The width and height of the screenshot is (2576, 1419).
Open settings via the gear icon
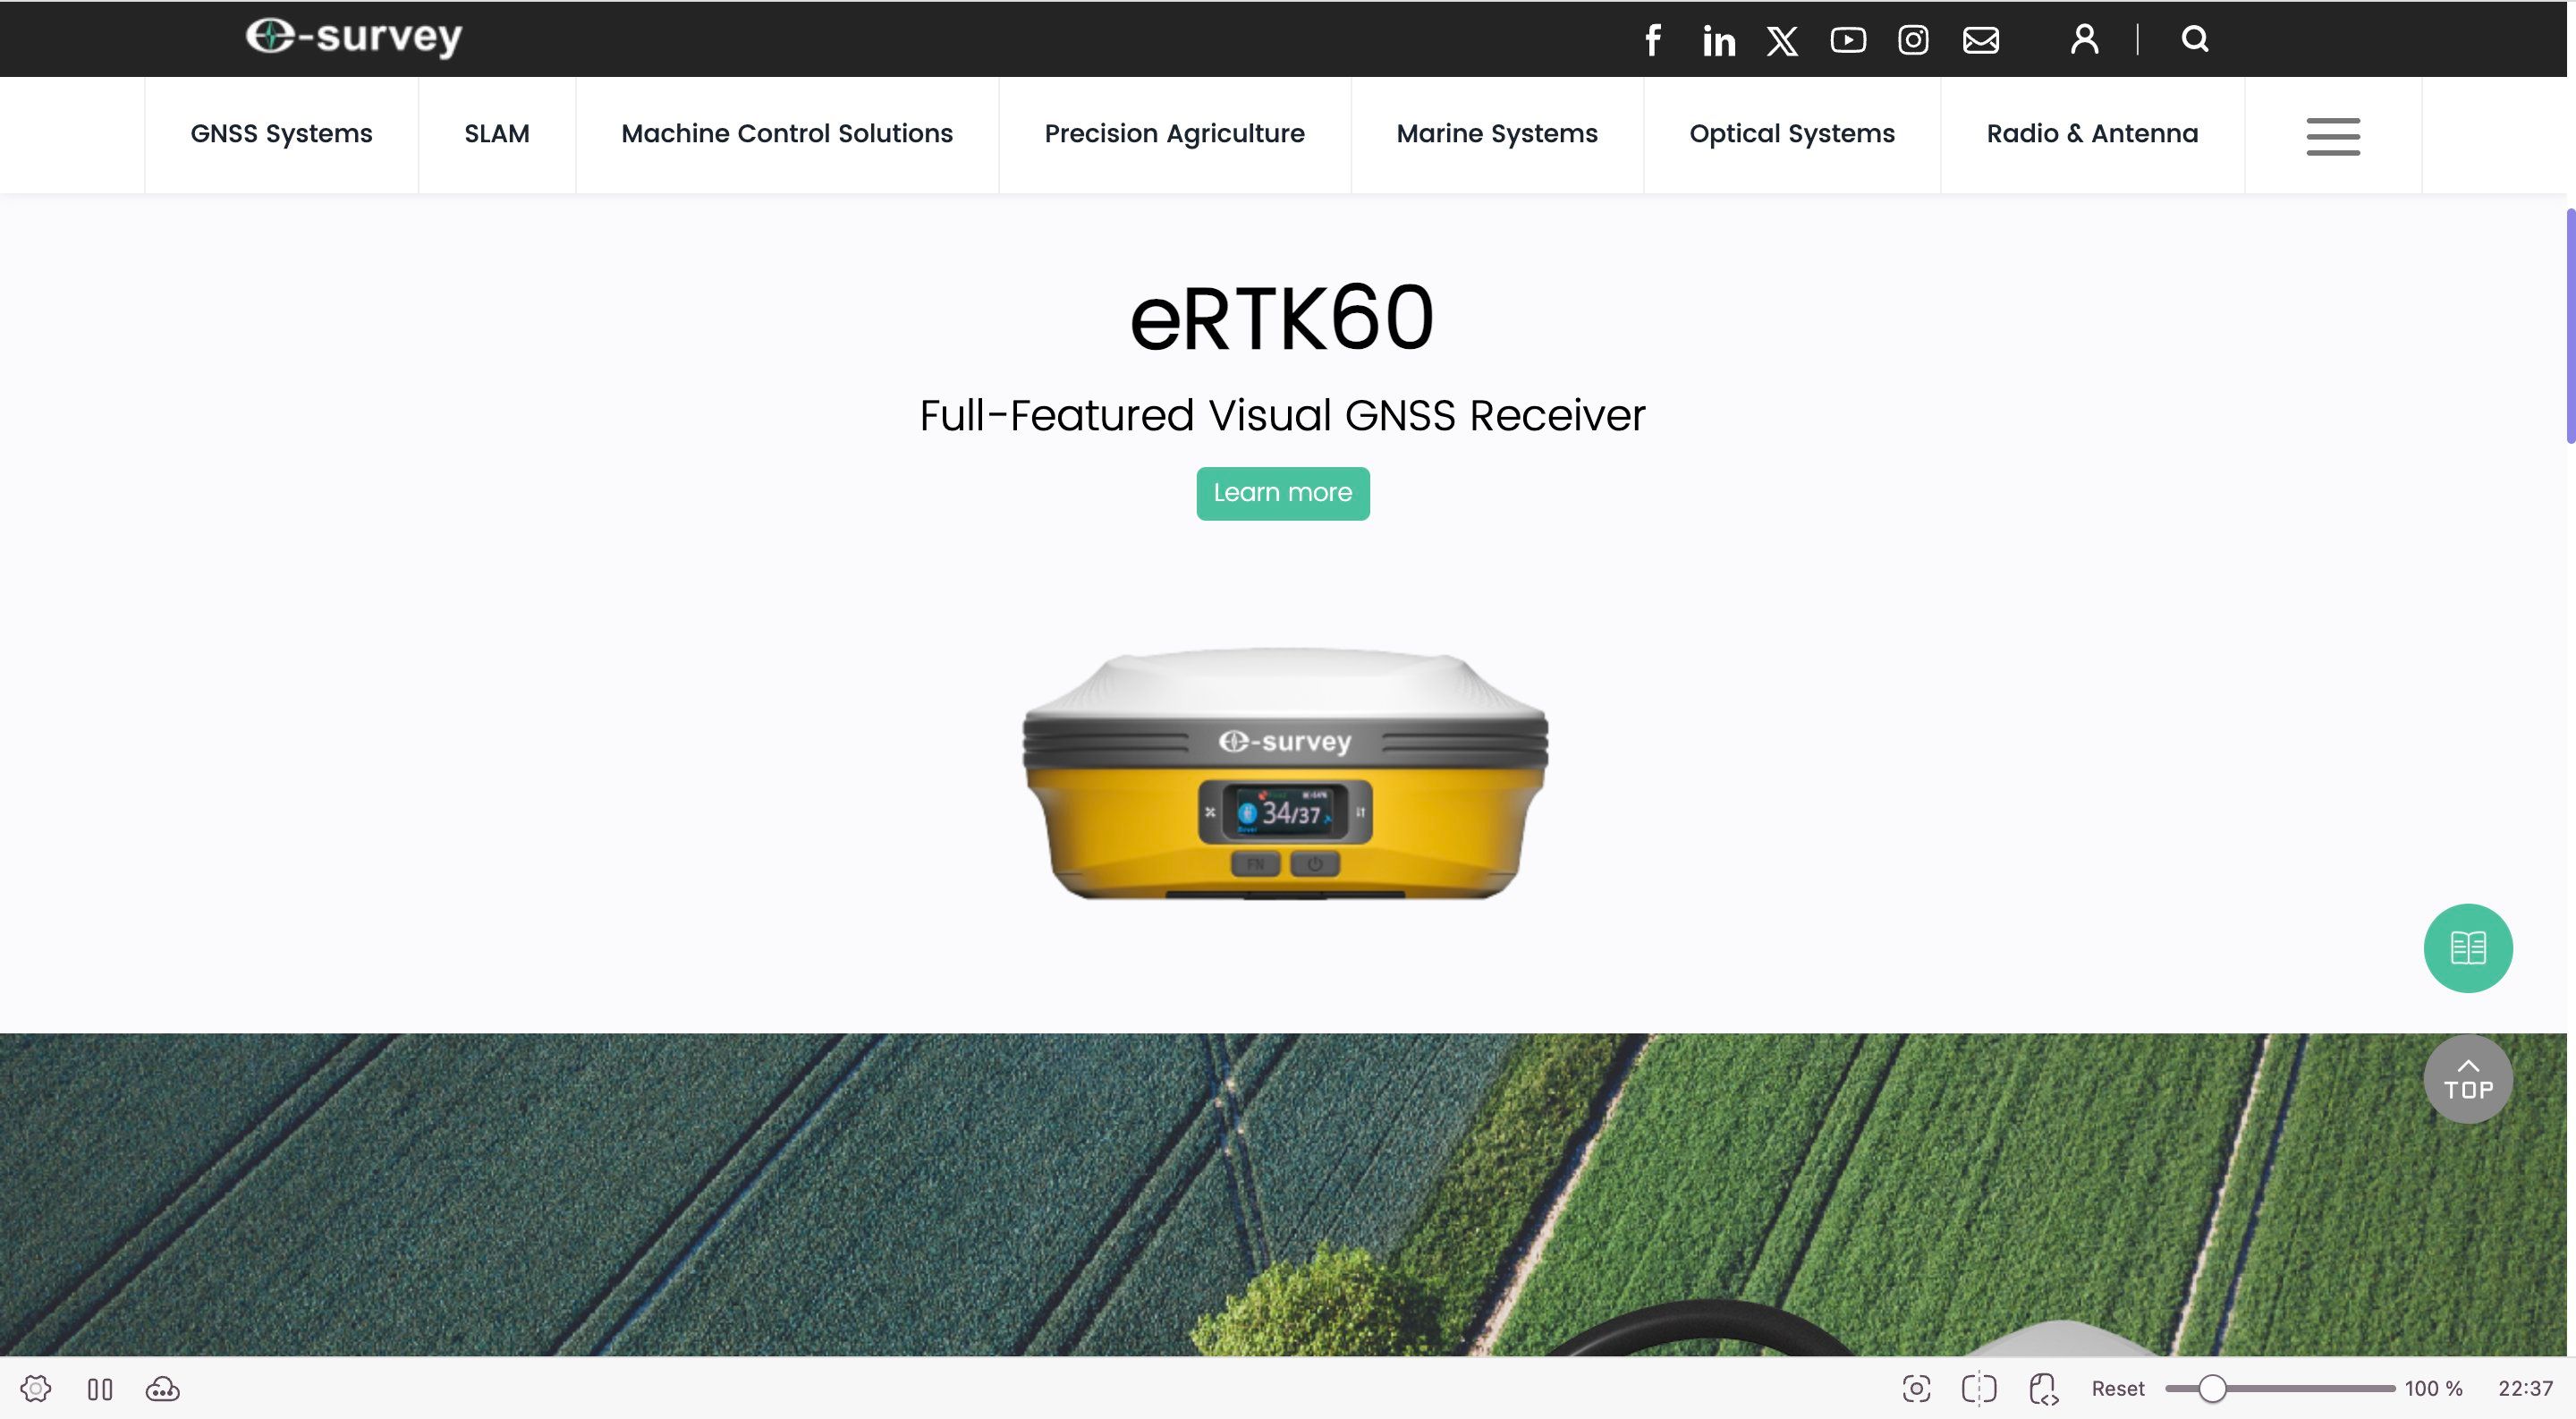(x=36, y=1389)
